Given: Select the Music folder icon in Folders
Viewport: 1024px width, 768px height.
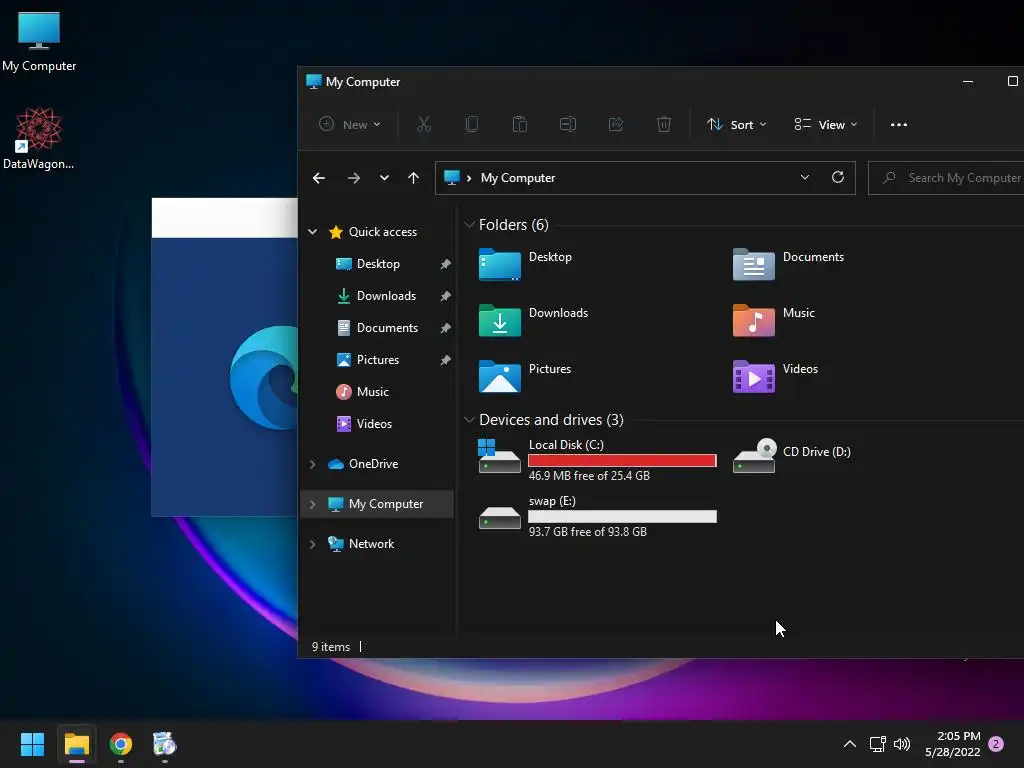Looking at the screenshot, I should [x=754, y=321].
